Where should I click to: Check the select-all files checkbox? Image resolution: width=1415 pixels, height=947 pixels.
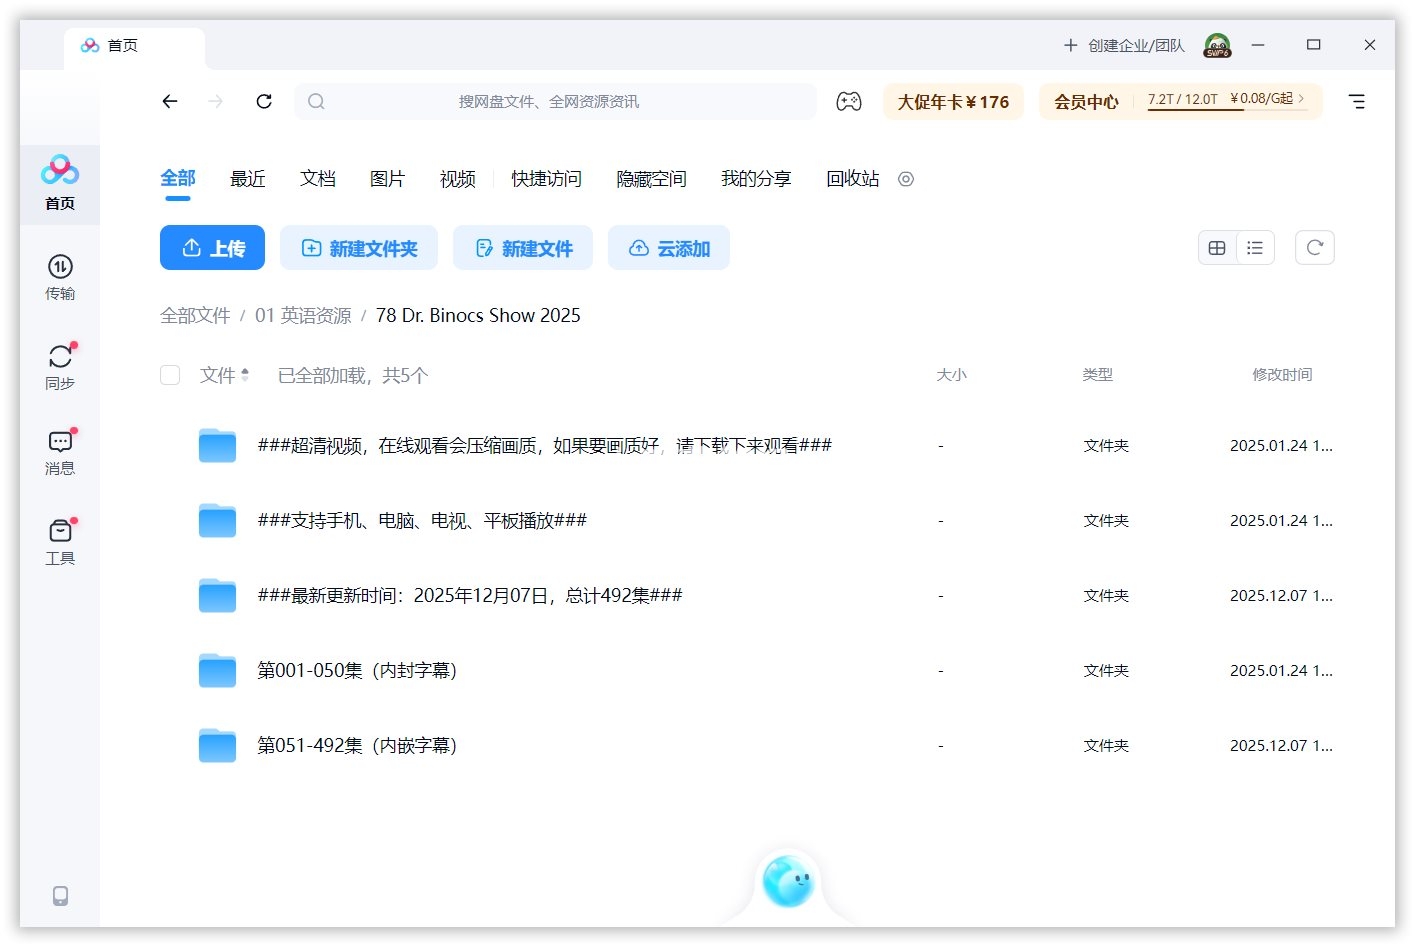pyautogui.click(x=170, y=375)
